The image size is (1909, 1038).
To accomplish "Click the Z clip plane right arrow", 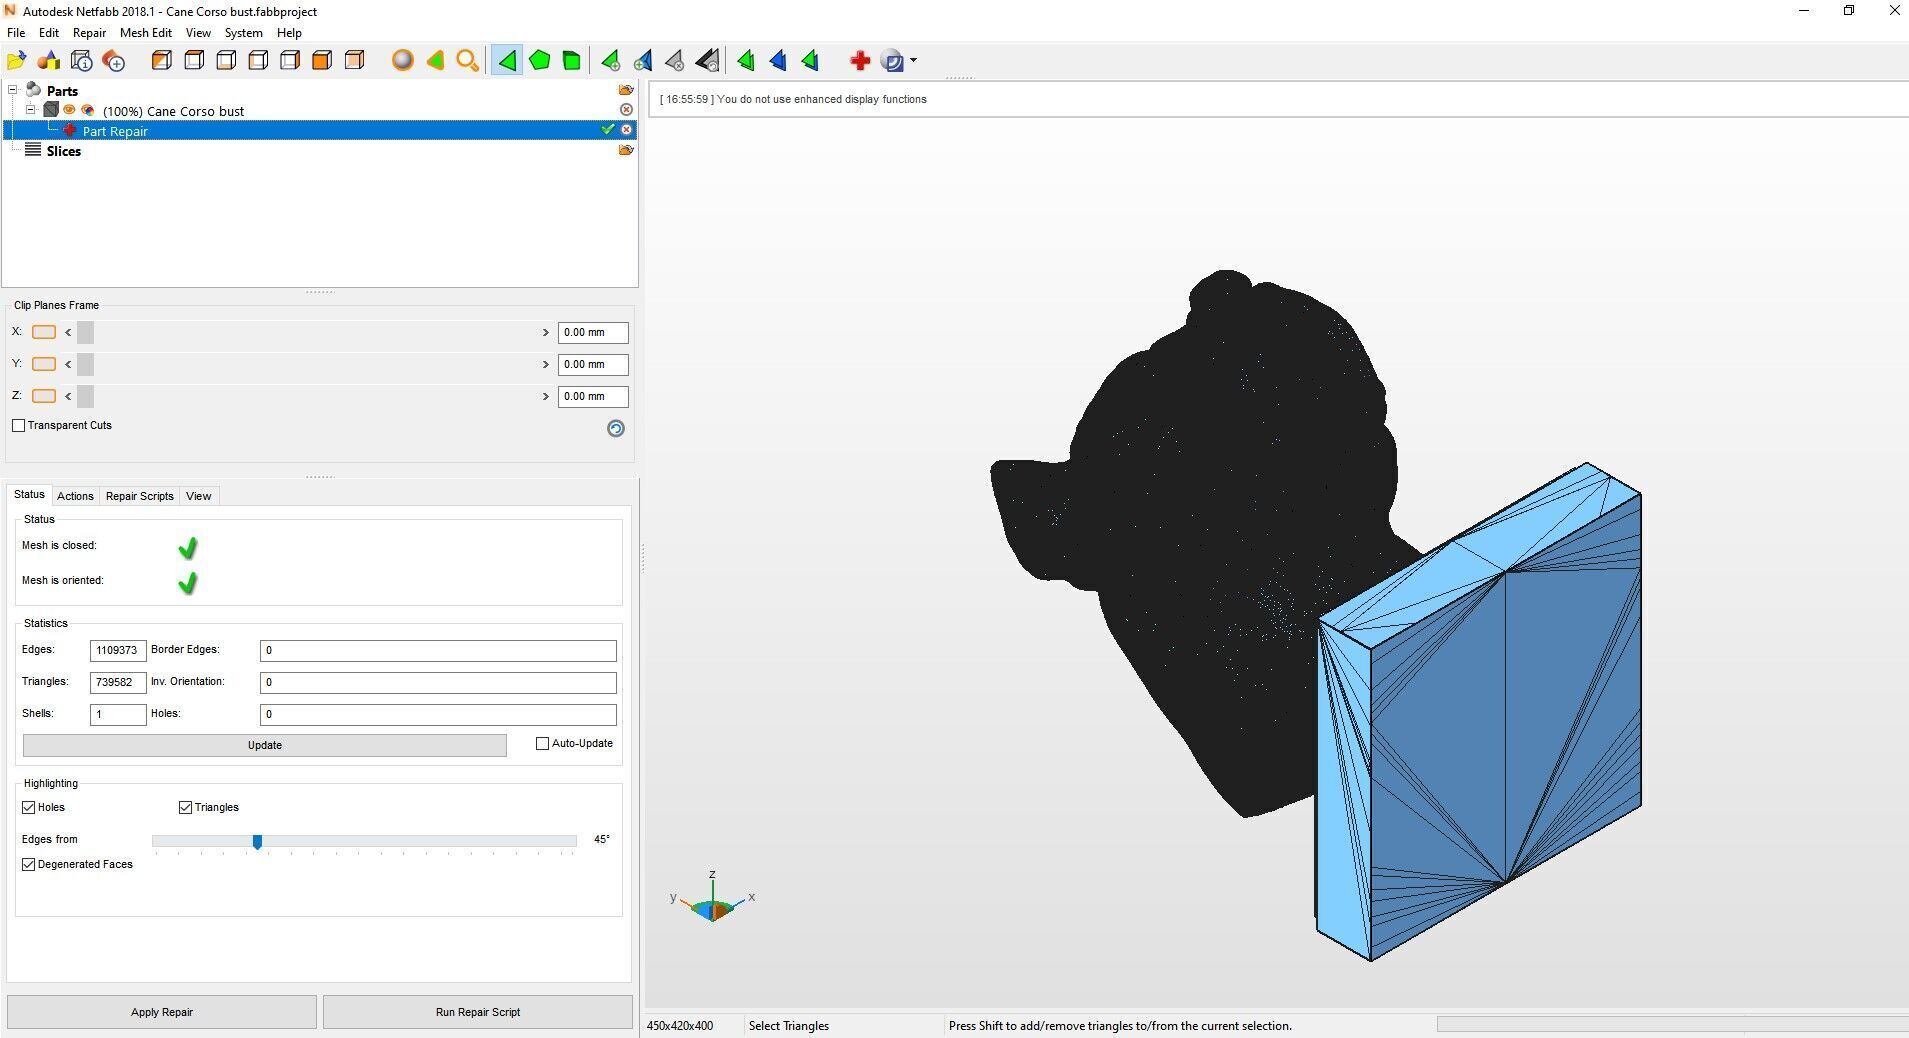I will click(546, 396).
